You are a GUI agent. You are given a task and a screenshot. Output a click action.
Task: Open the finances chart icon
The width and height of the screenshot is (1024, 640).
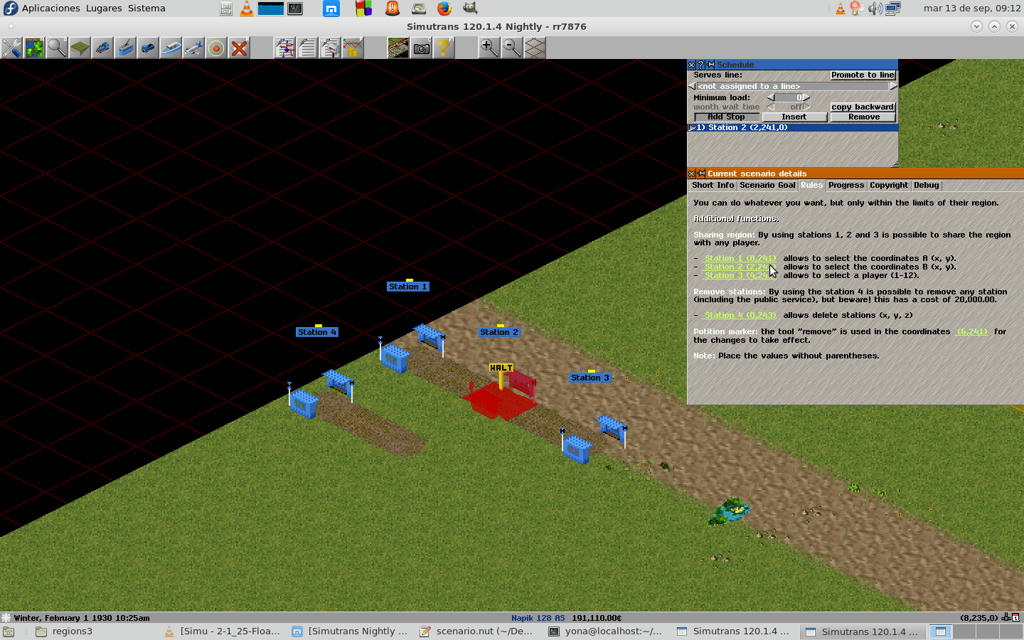point(353,48)
